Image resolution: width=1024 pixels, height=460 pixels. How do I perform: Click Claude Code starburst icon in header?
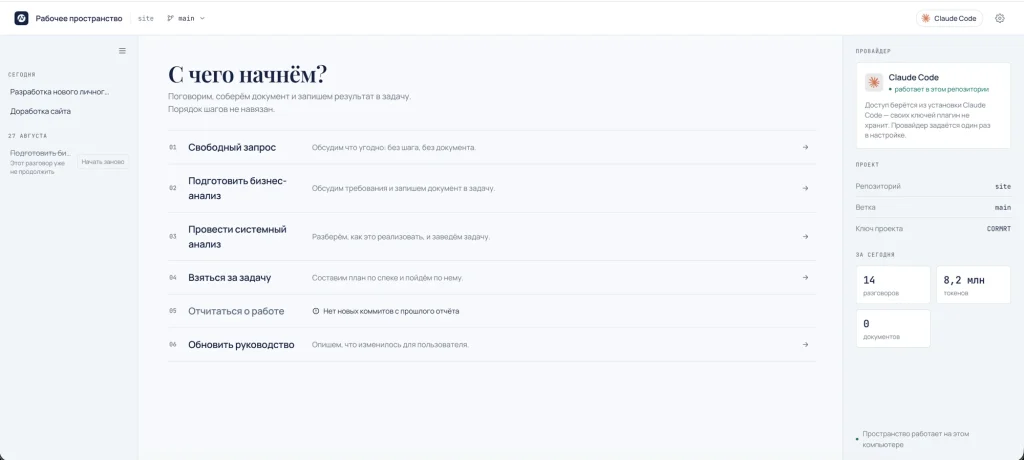(925, 18)
